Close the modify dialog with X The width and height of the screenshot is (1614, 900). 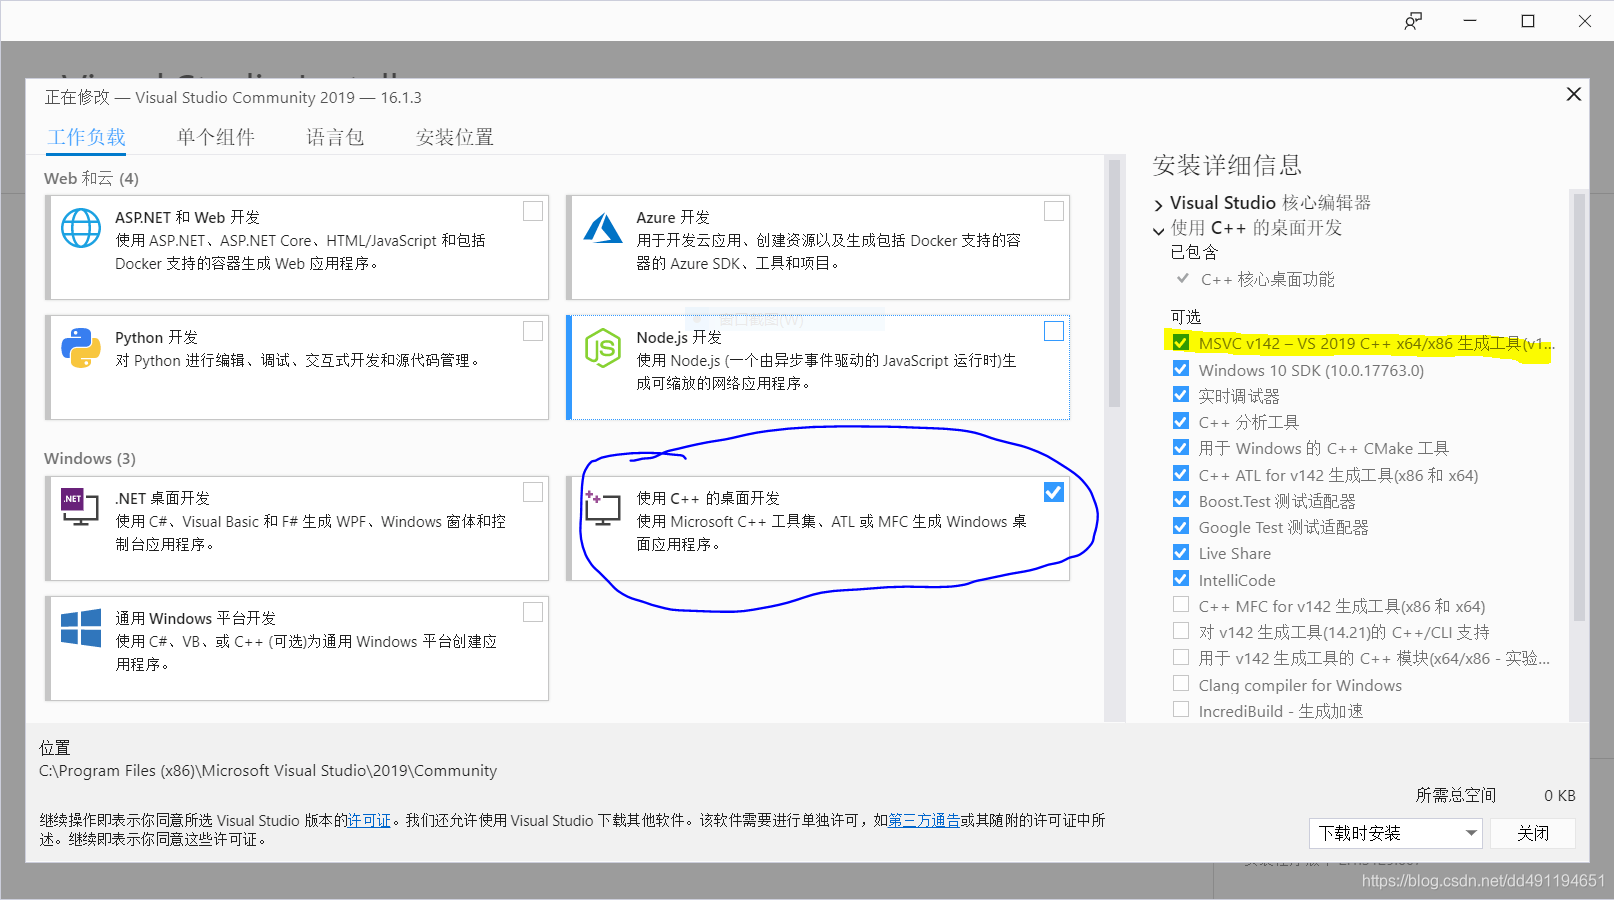point(1573,94)
